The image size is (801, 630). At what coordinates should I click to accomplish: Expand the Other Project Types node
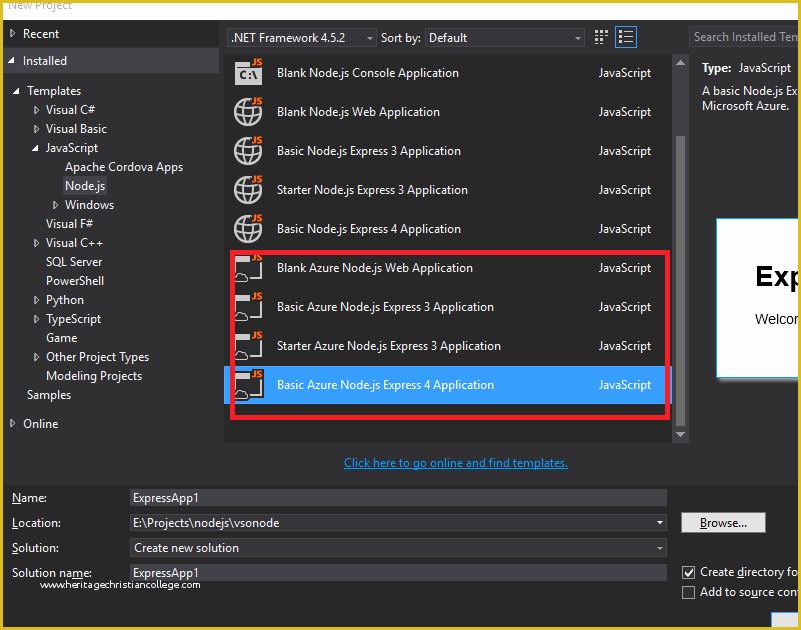tap(36, 357)
